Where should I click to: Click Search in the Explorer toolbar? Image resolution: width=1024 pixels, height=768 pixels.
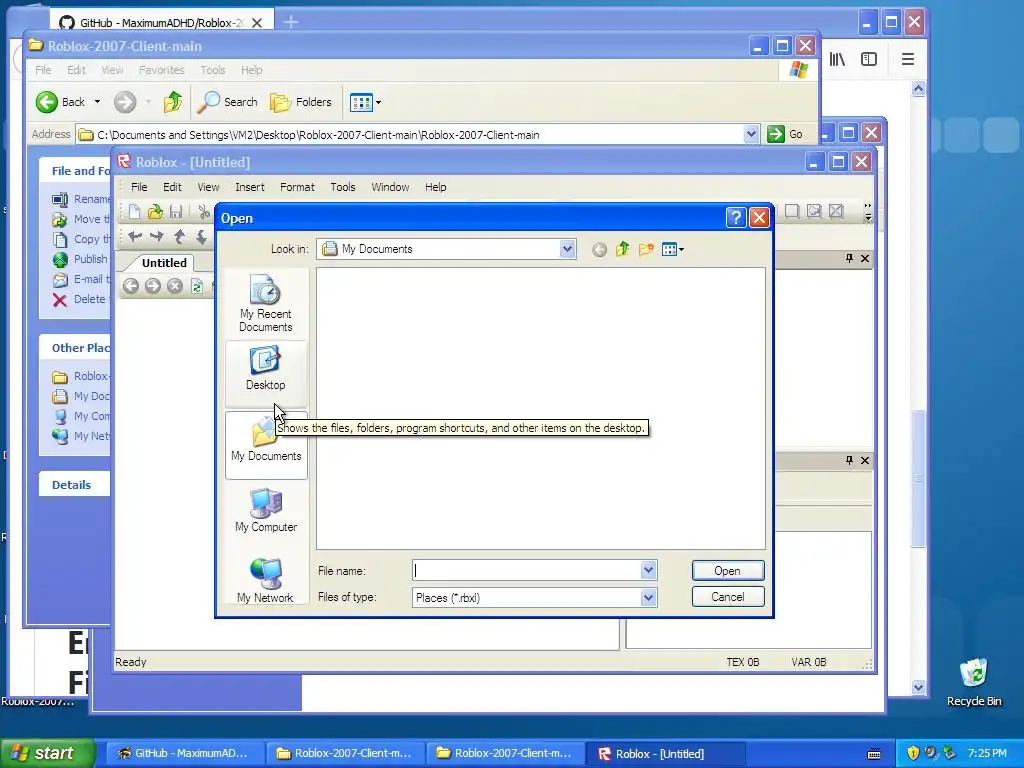coord(228,102)
